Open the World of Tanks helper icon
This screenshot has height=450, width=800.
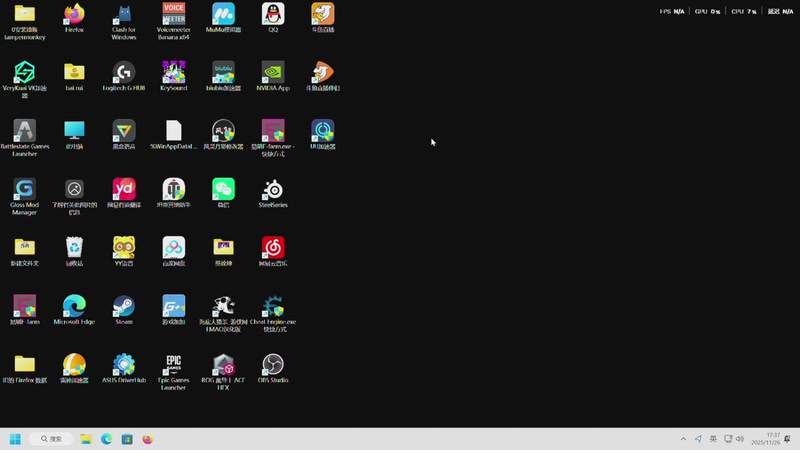click(x=173, y=193)
